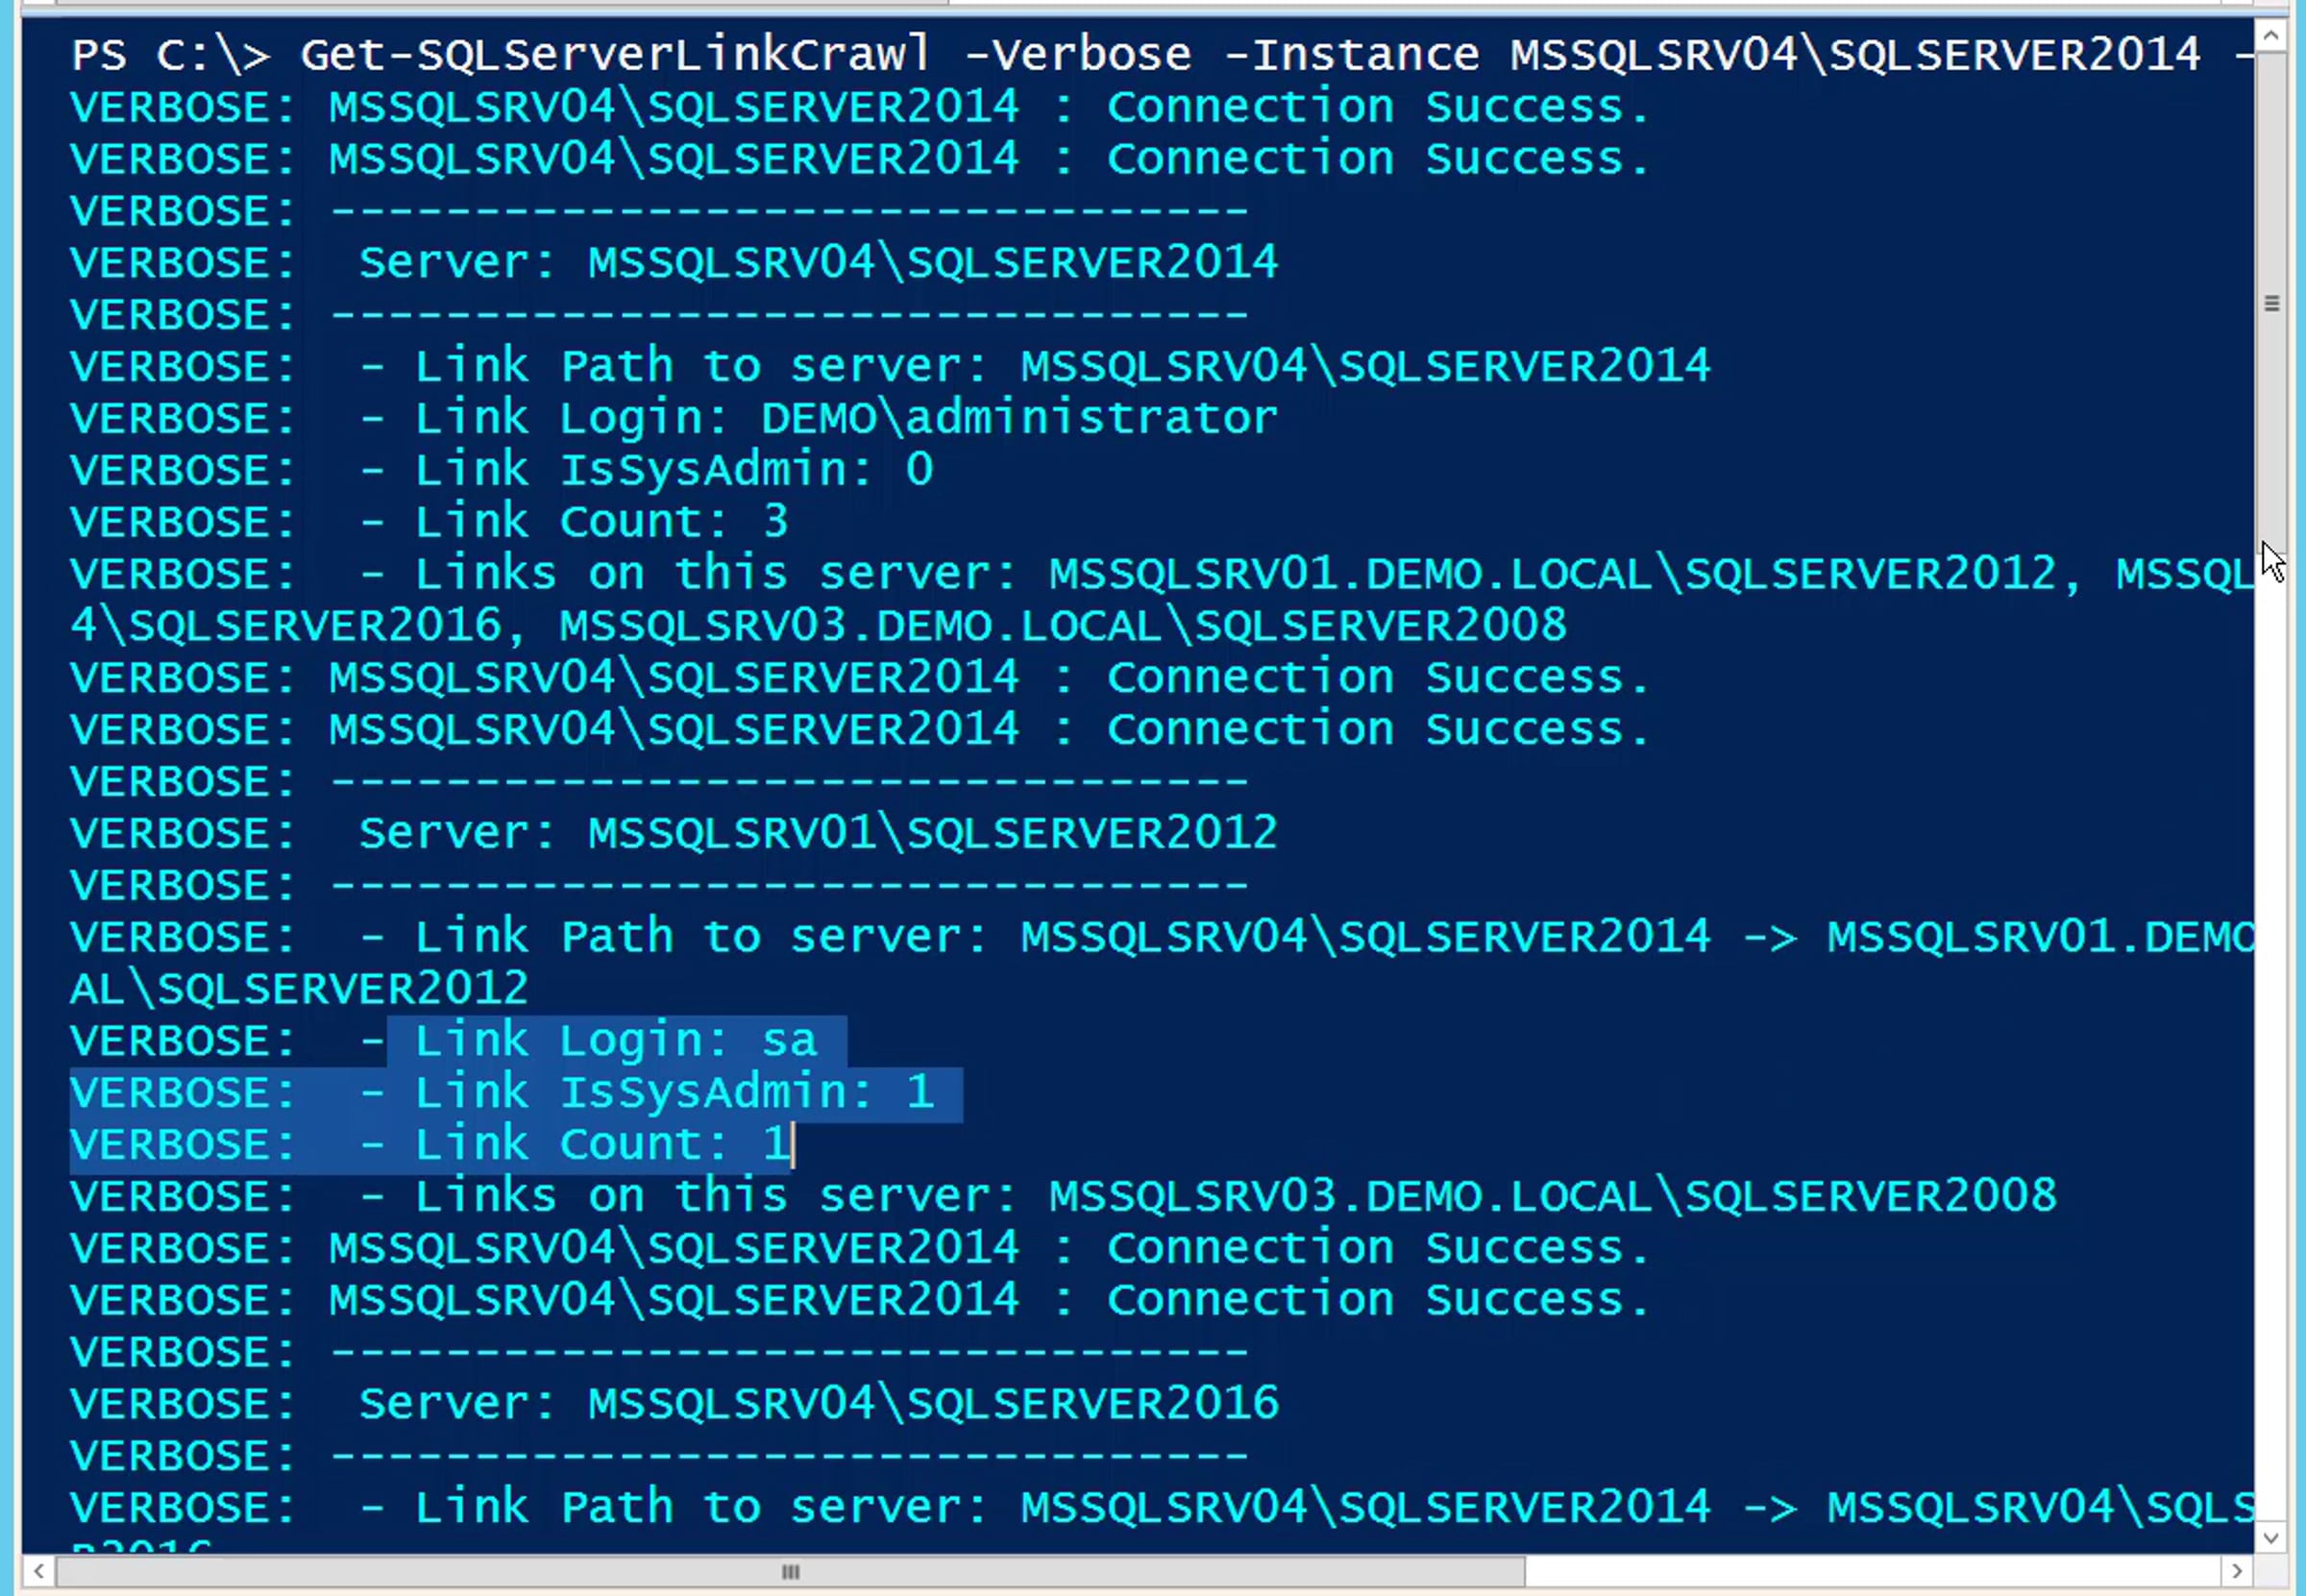
Task: Click empty horizontal scrollbar track right of thumb
Action: pyautogui.click(x=1872, y=1571)
